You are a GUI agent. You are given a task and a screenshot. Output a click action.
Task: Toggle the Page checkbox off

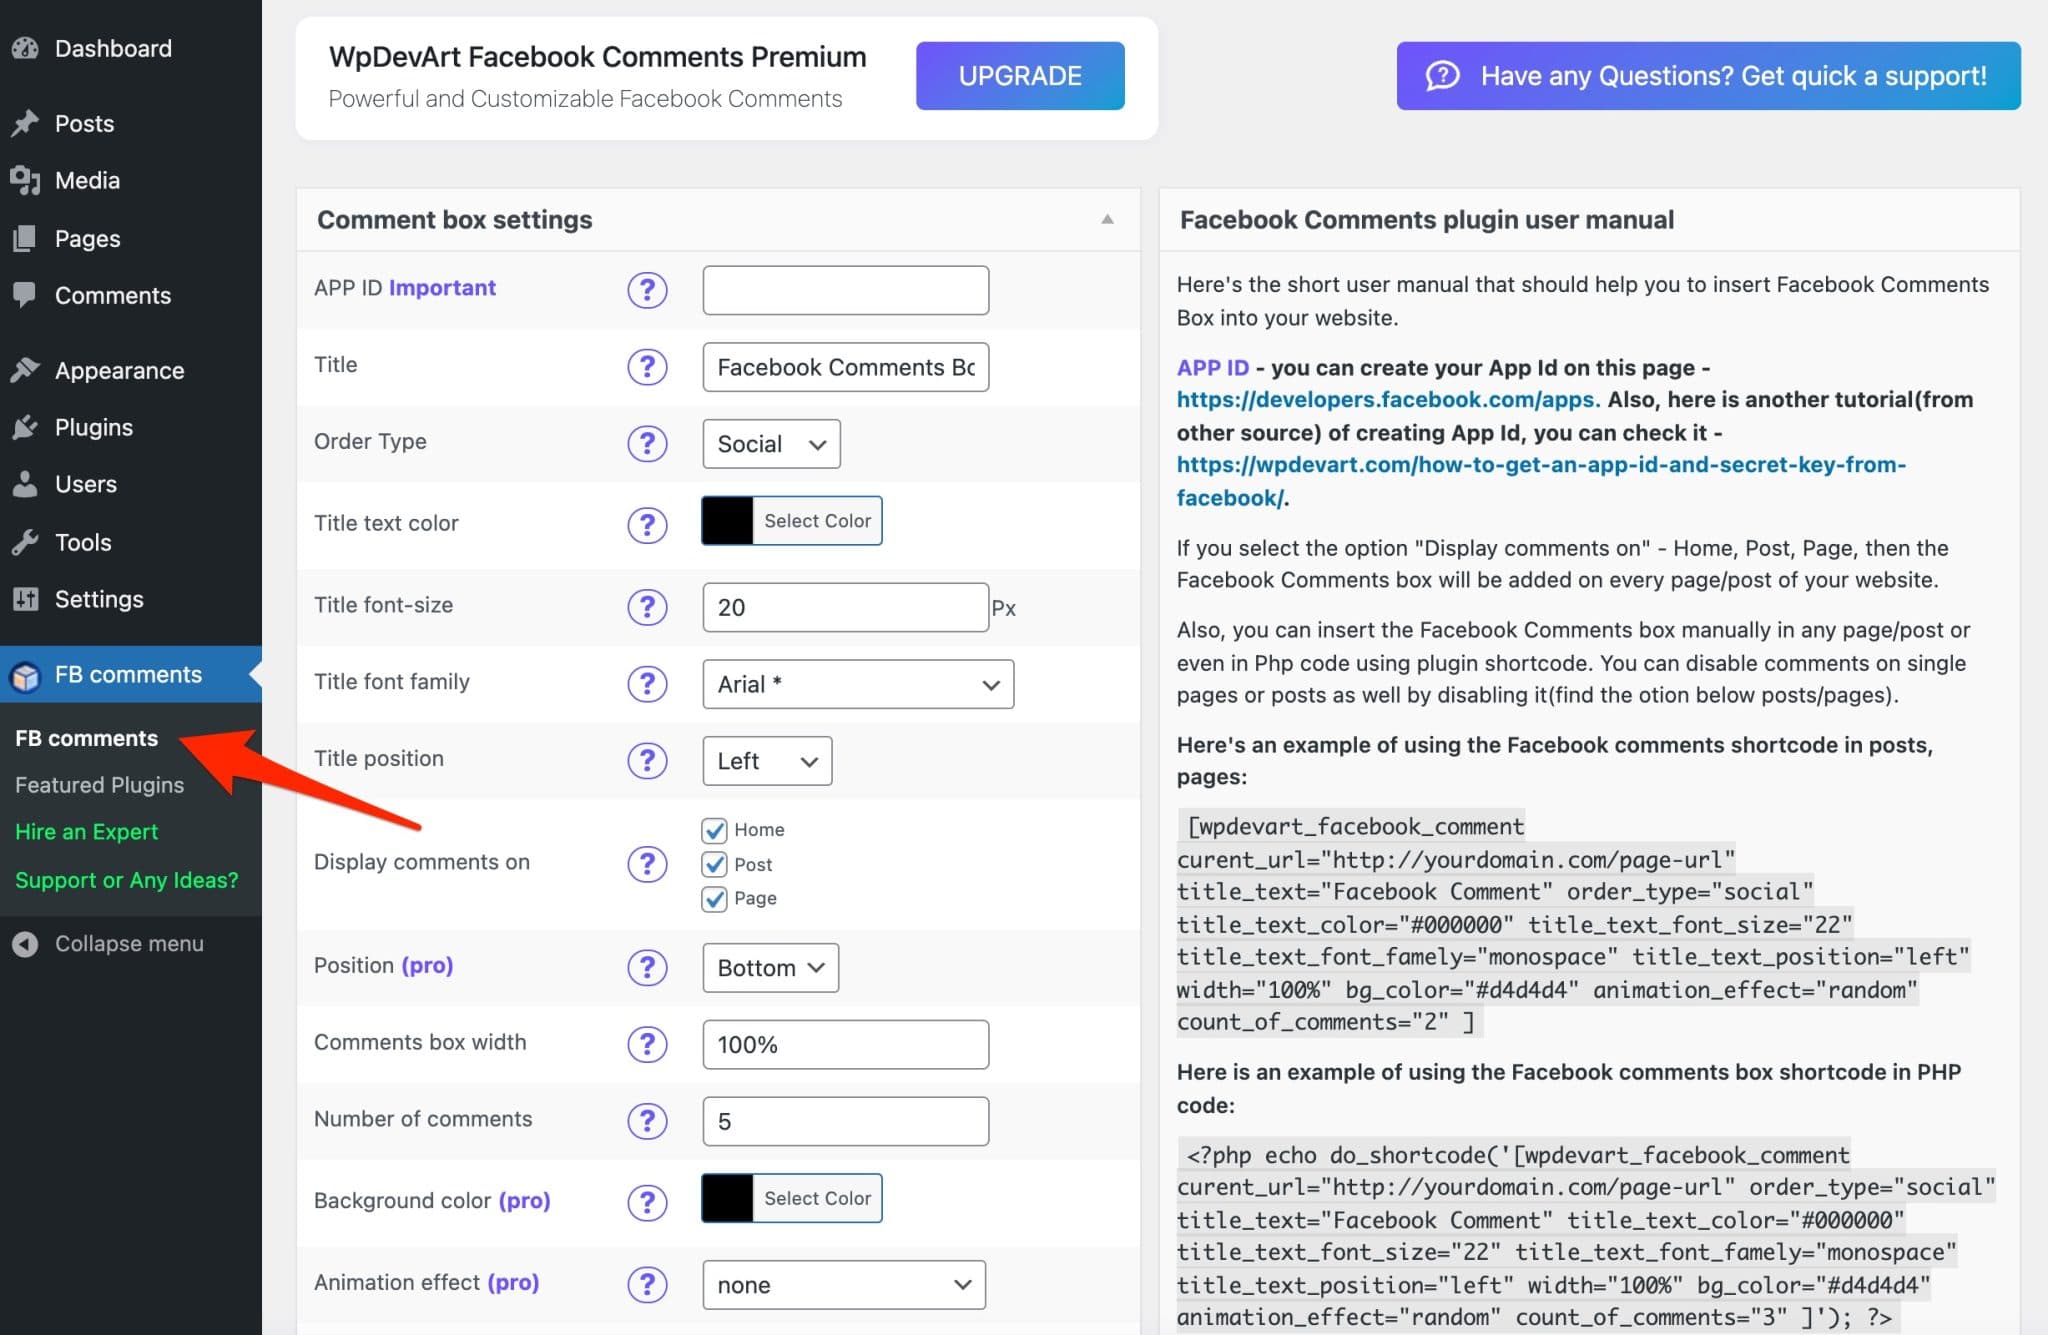point(713,898)
